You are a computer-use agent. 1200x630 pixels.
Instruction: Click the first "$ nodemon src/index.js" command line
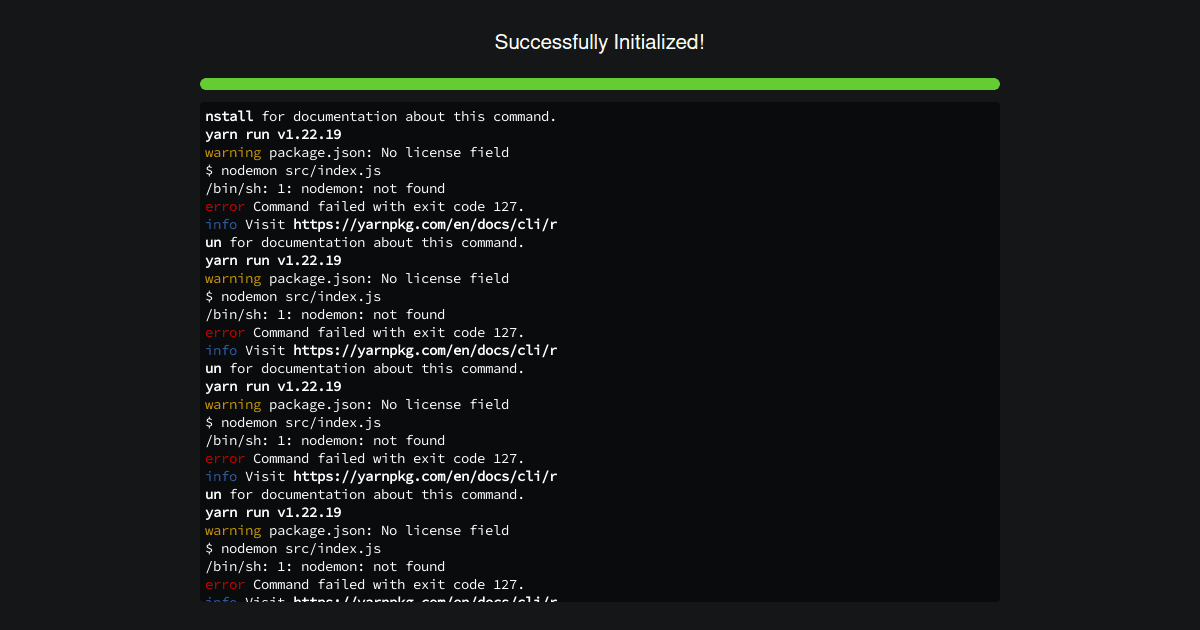tap(293, 171)
